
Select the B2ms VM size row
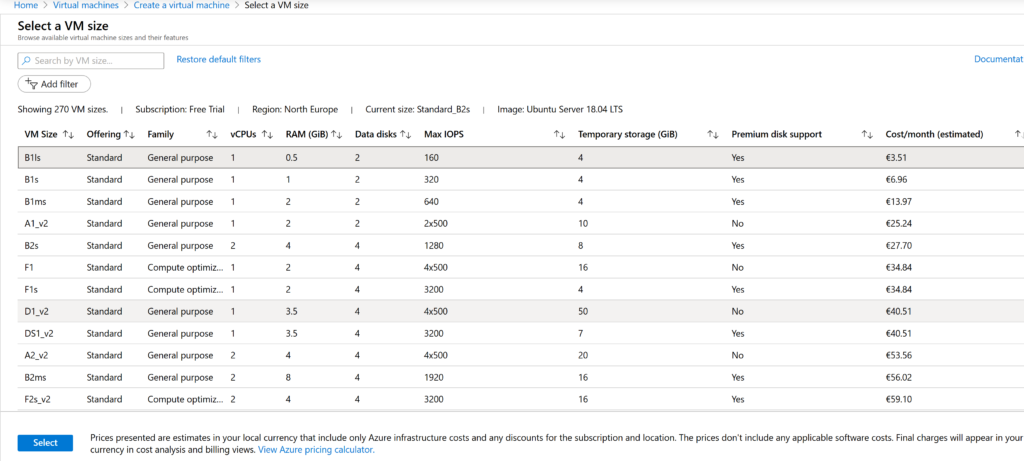(x=520, y=377)
